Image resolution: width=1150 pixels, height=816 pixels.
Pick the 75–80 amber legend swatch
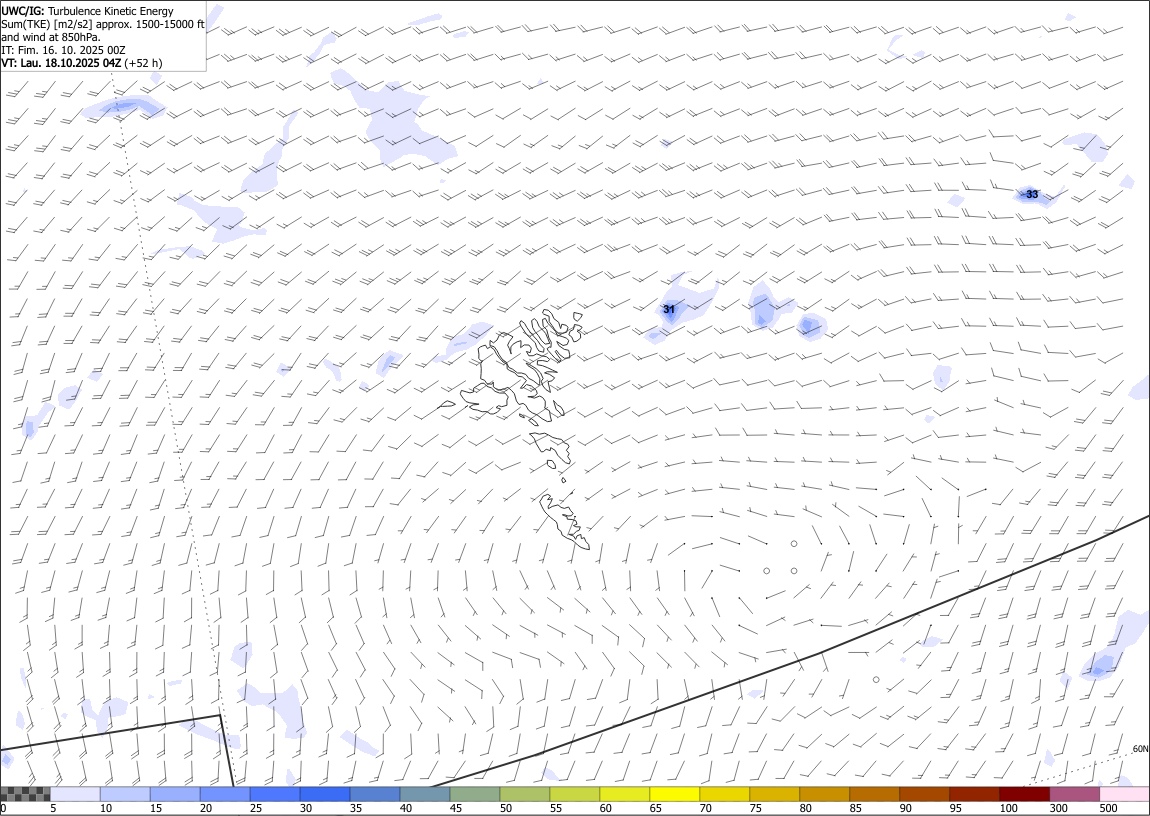[x=774, y=794]
